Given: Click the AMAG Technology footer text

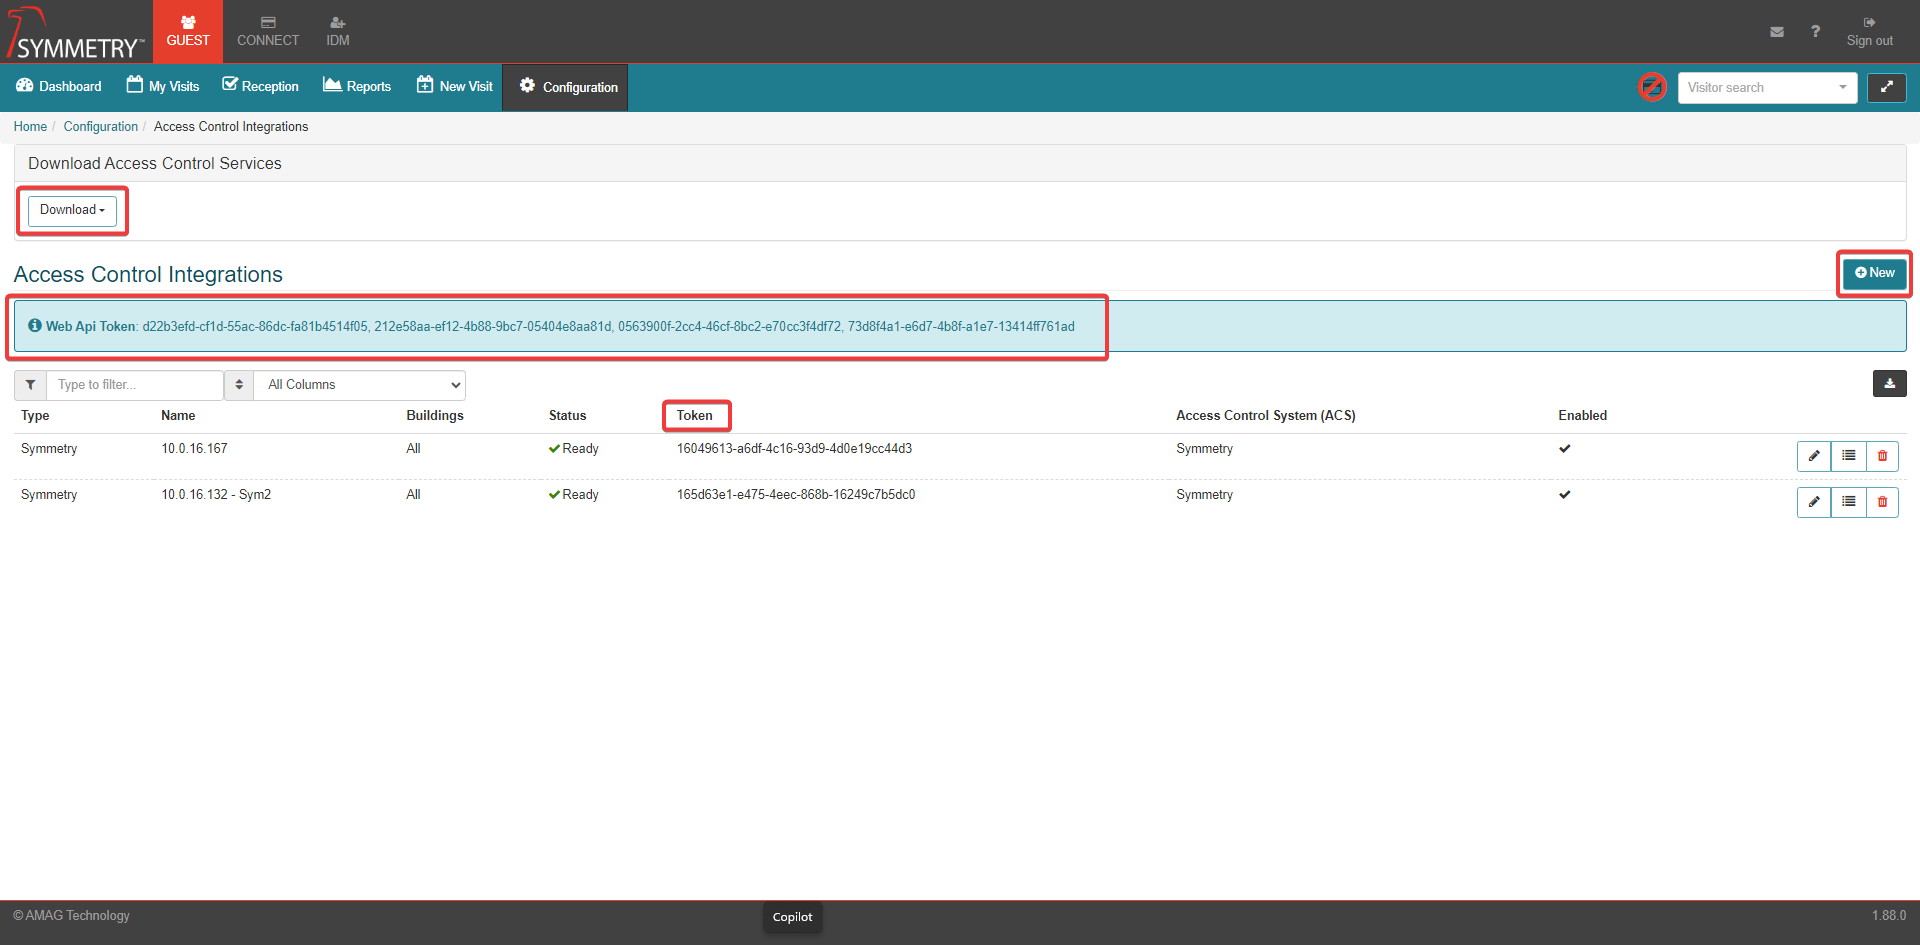Looking at the screenshot, I should (71, 915).
